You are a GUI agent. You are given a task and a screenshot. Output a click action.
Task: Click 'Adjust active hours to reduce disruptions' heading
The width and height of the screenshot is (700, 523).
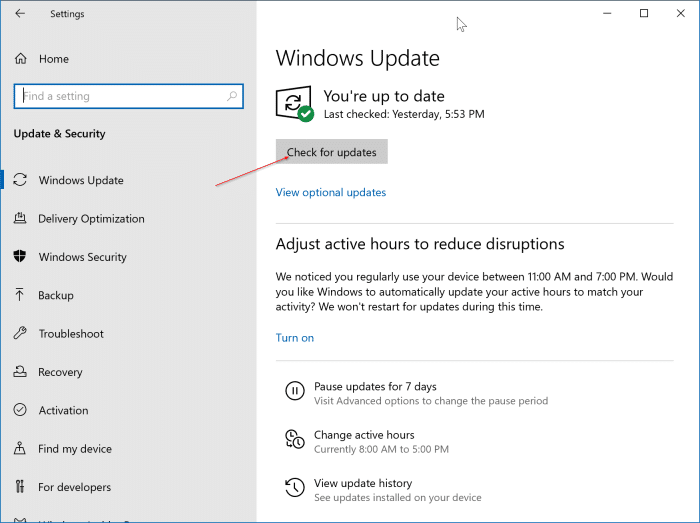pos(420,244)
